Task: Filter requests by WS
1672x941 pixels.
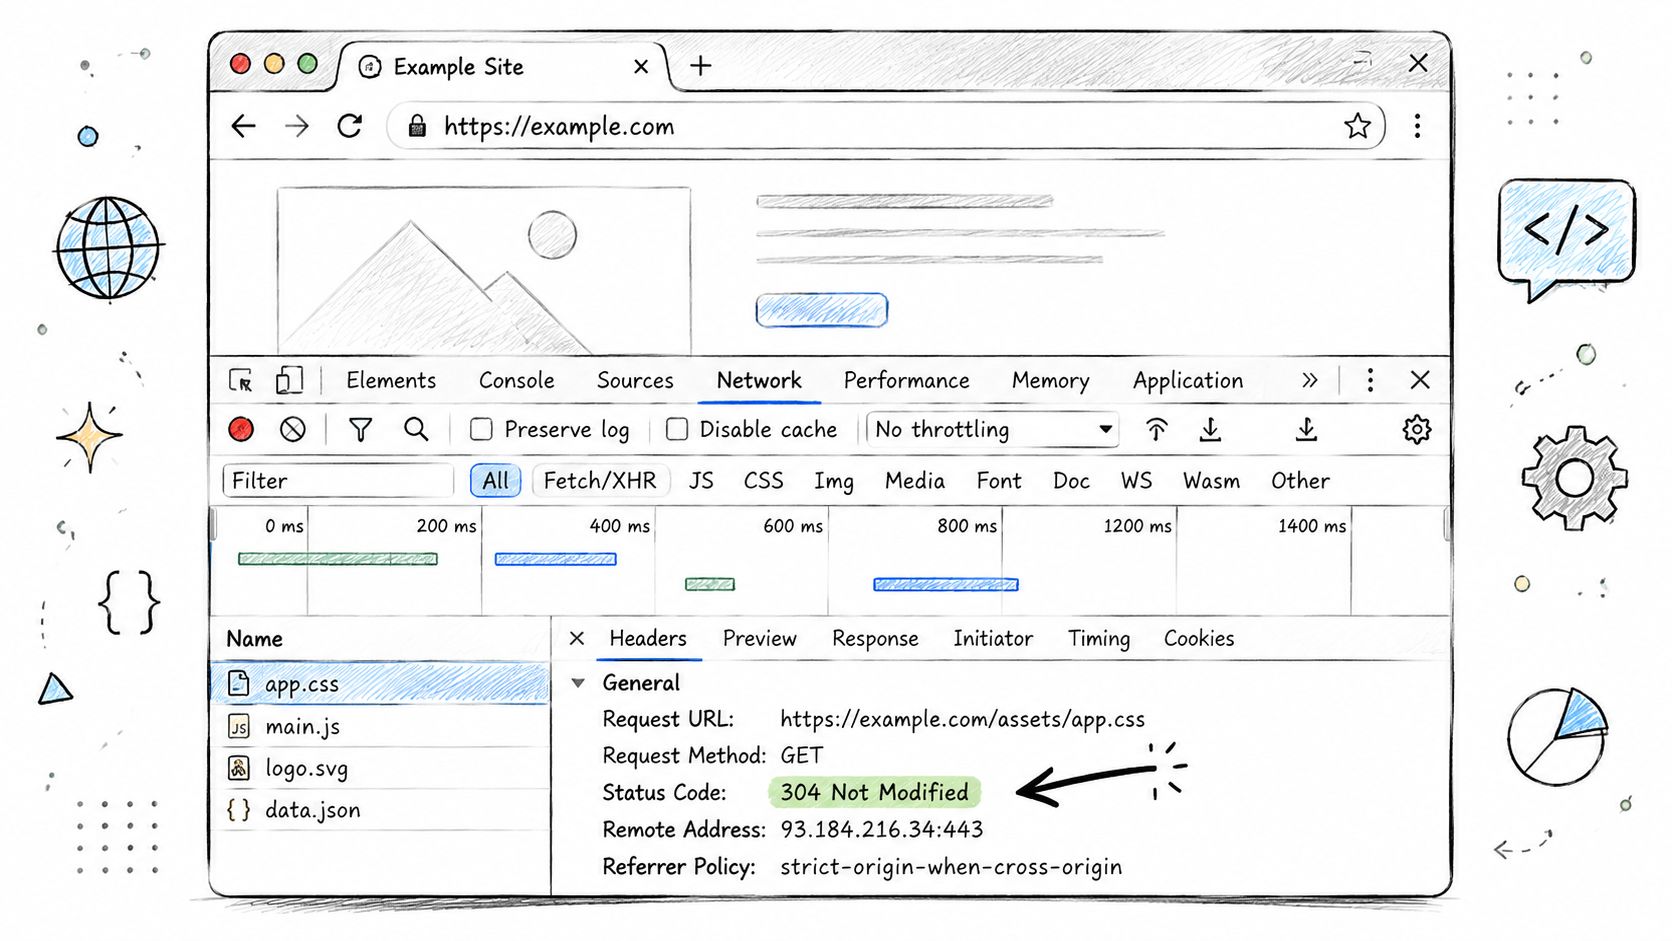Action: (1136, 481)
